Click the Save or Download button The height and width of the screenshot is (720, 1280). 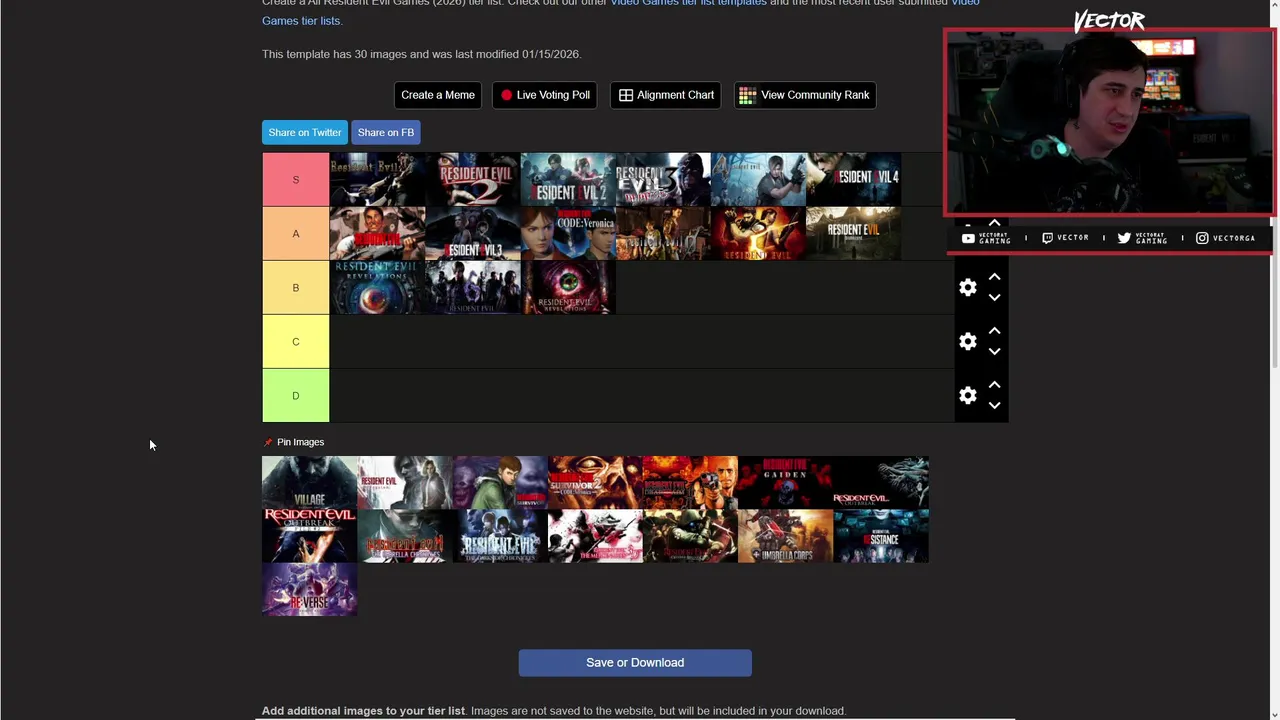(x=635, y=663)
